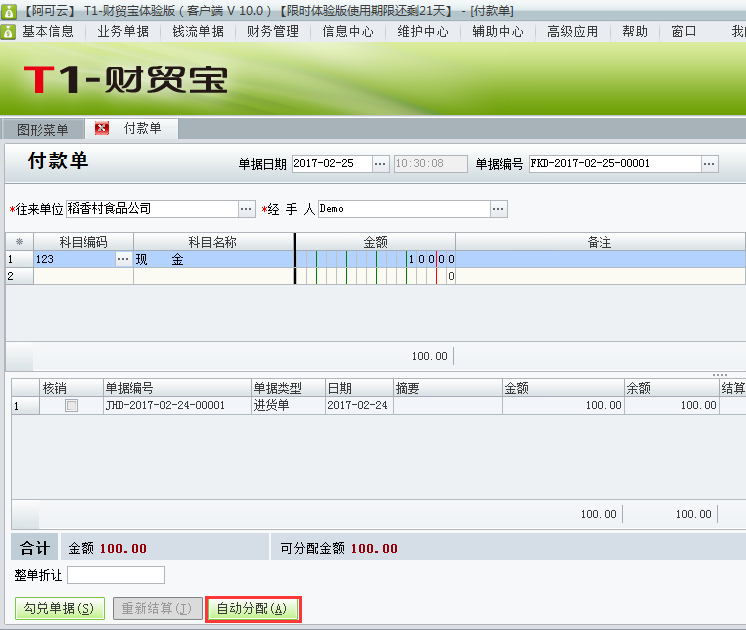Viewport: 746px width, 630px height.
Task: Click the 整单折让 input field
Action: click(x=116, y=575)
